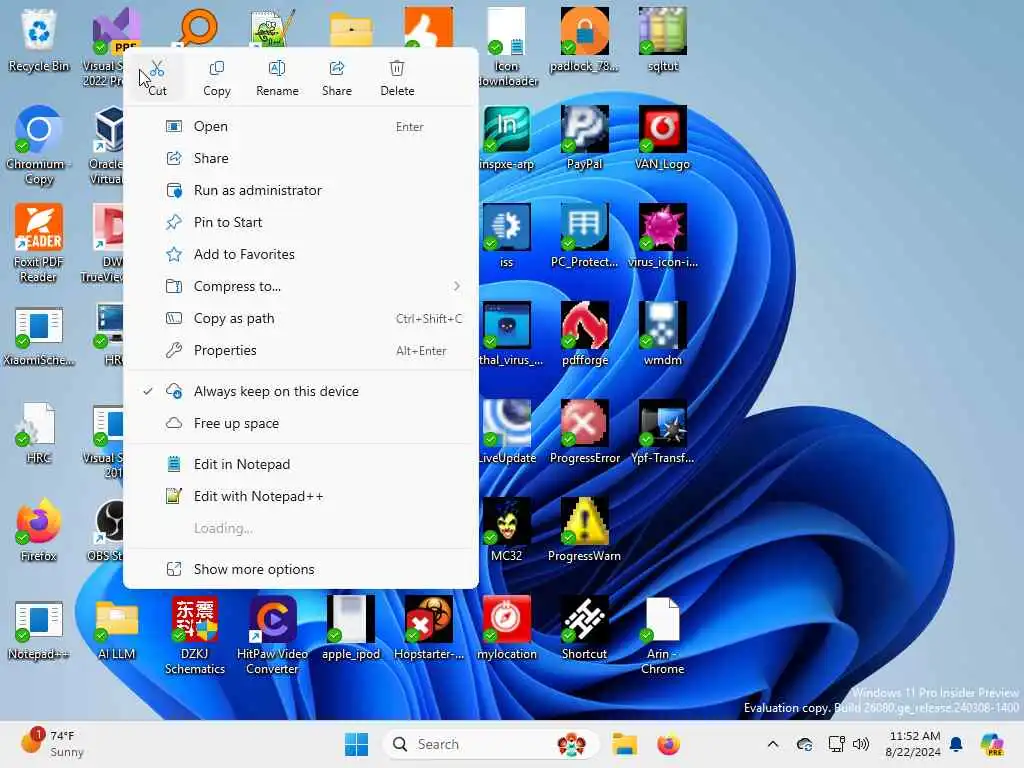The image size is (1024, 768).
Task: Select the Foxit PDF Reader desktop icon
Action: click(x=39, y=243)
